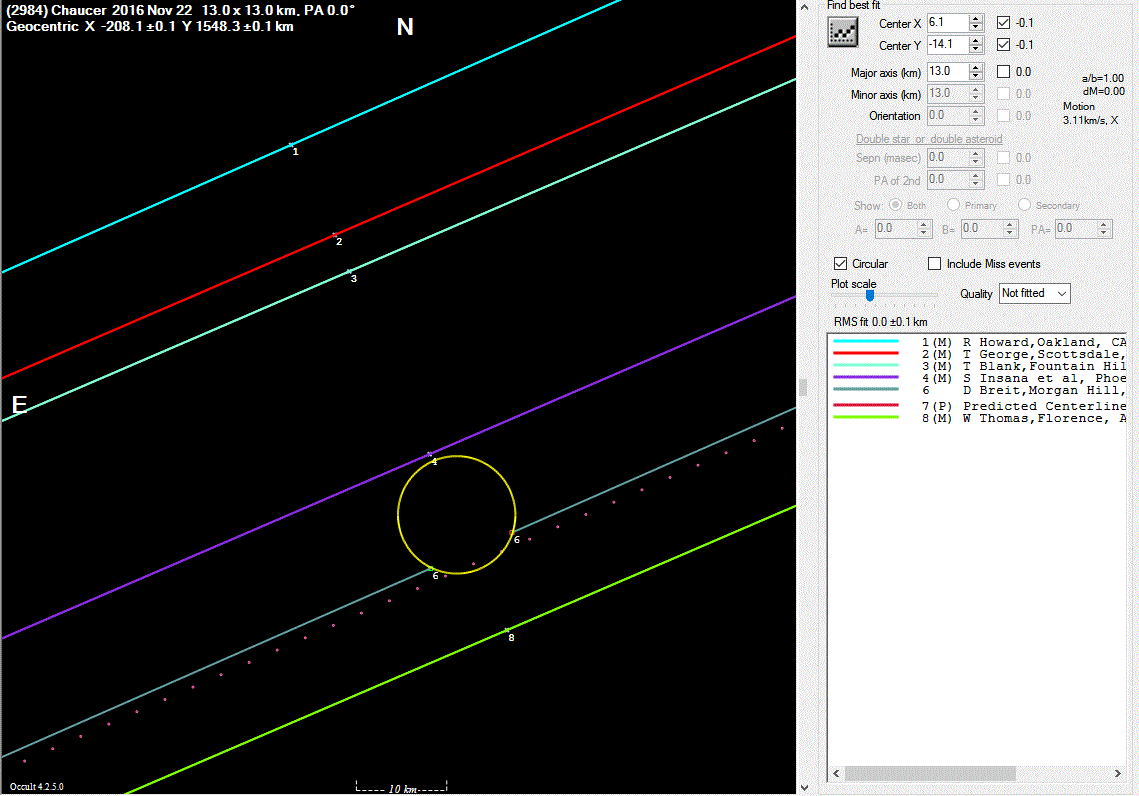Increase Center X with up spinner arrow
The width and height of the screenshot is (1139, 796).
click(976, 18)
